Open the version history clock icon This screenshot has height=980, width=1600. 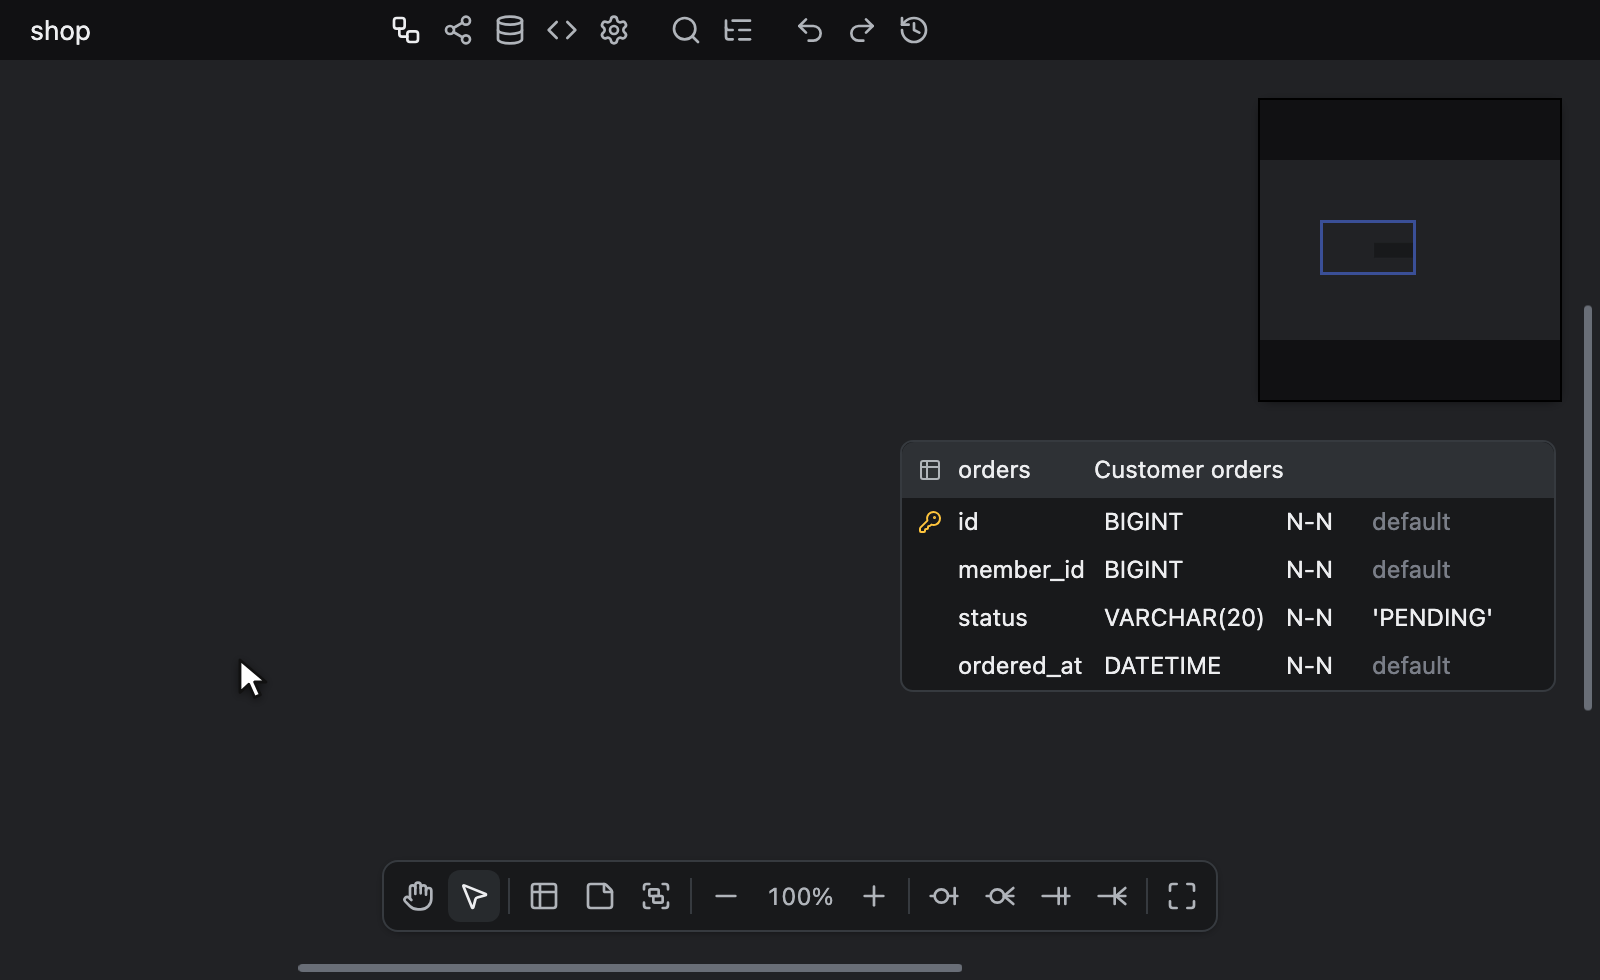tap(914, 30)
